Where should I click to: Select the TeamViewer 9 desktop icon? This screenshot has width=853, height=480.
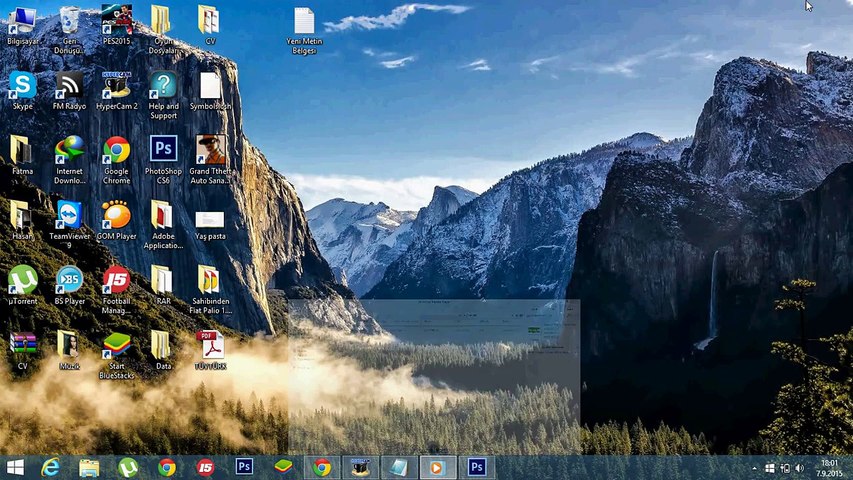click(x=70, y=224)
